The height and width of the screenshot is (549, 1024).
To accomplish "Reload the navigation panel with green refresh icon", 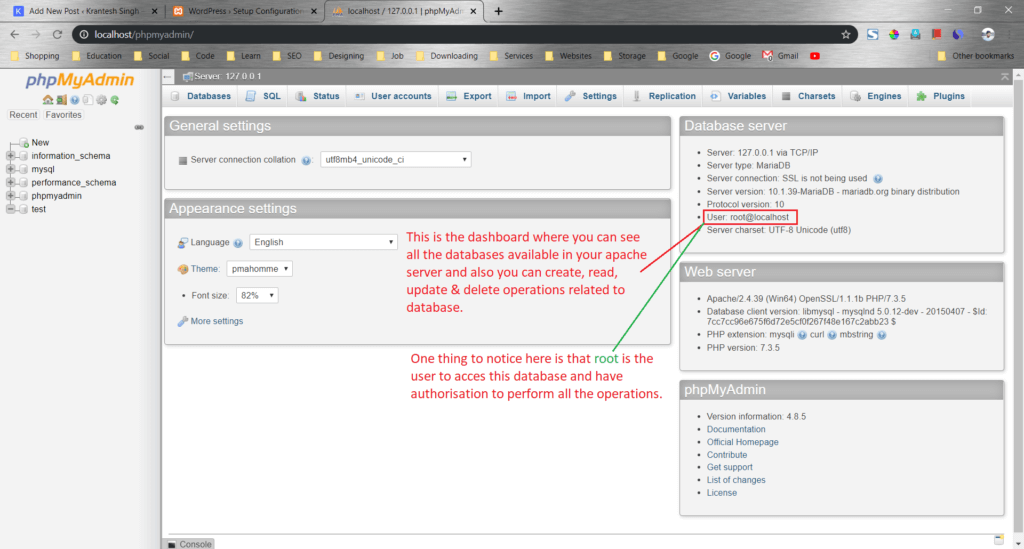I will (115, 100).
